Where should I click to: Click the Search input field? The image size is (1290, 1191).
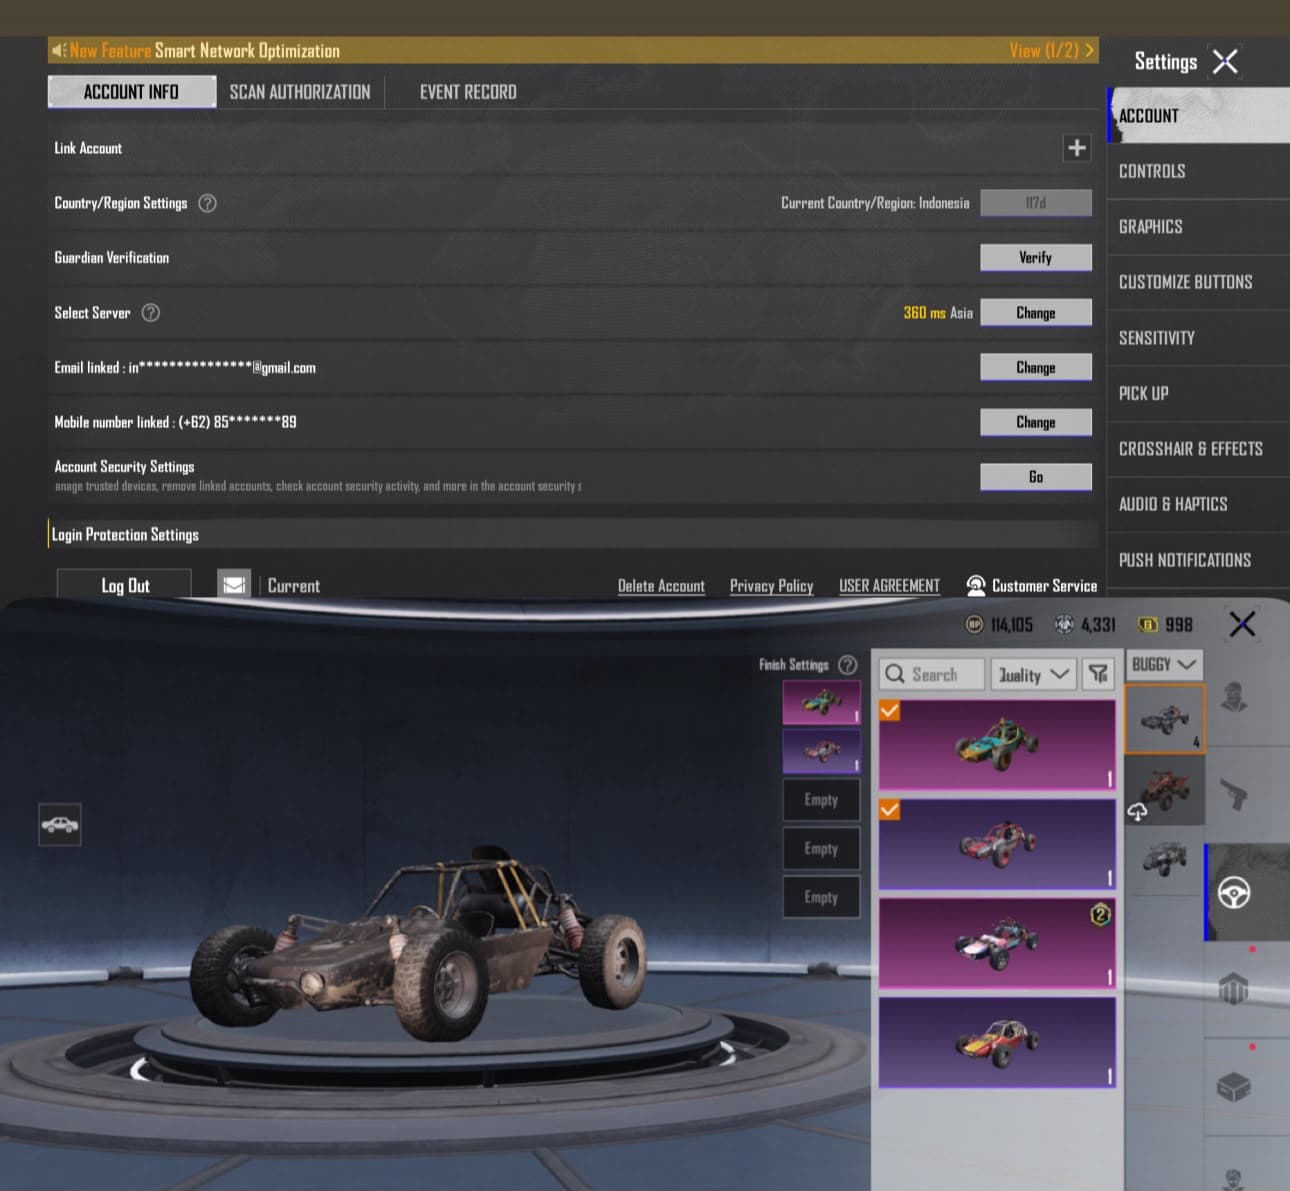click(x=933, y=674)
